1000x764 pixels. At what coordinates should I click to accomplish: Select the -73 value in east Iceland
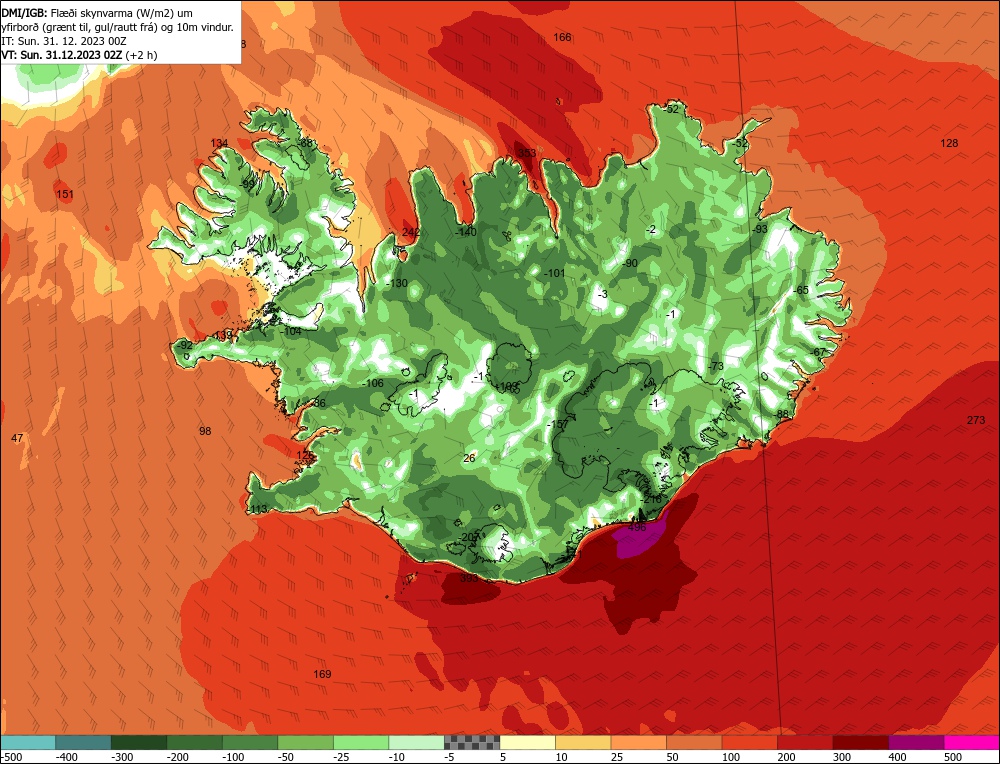tap(716, 366)
